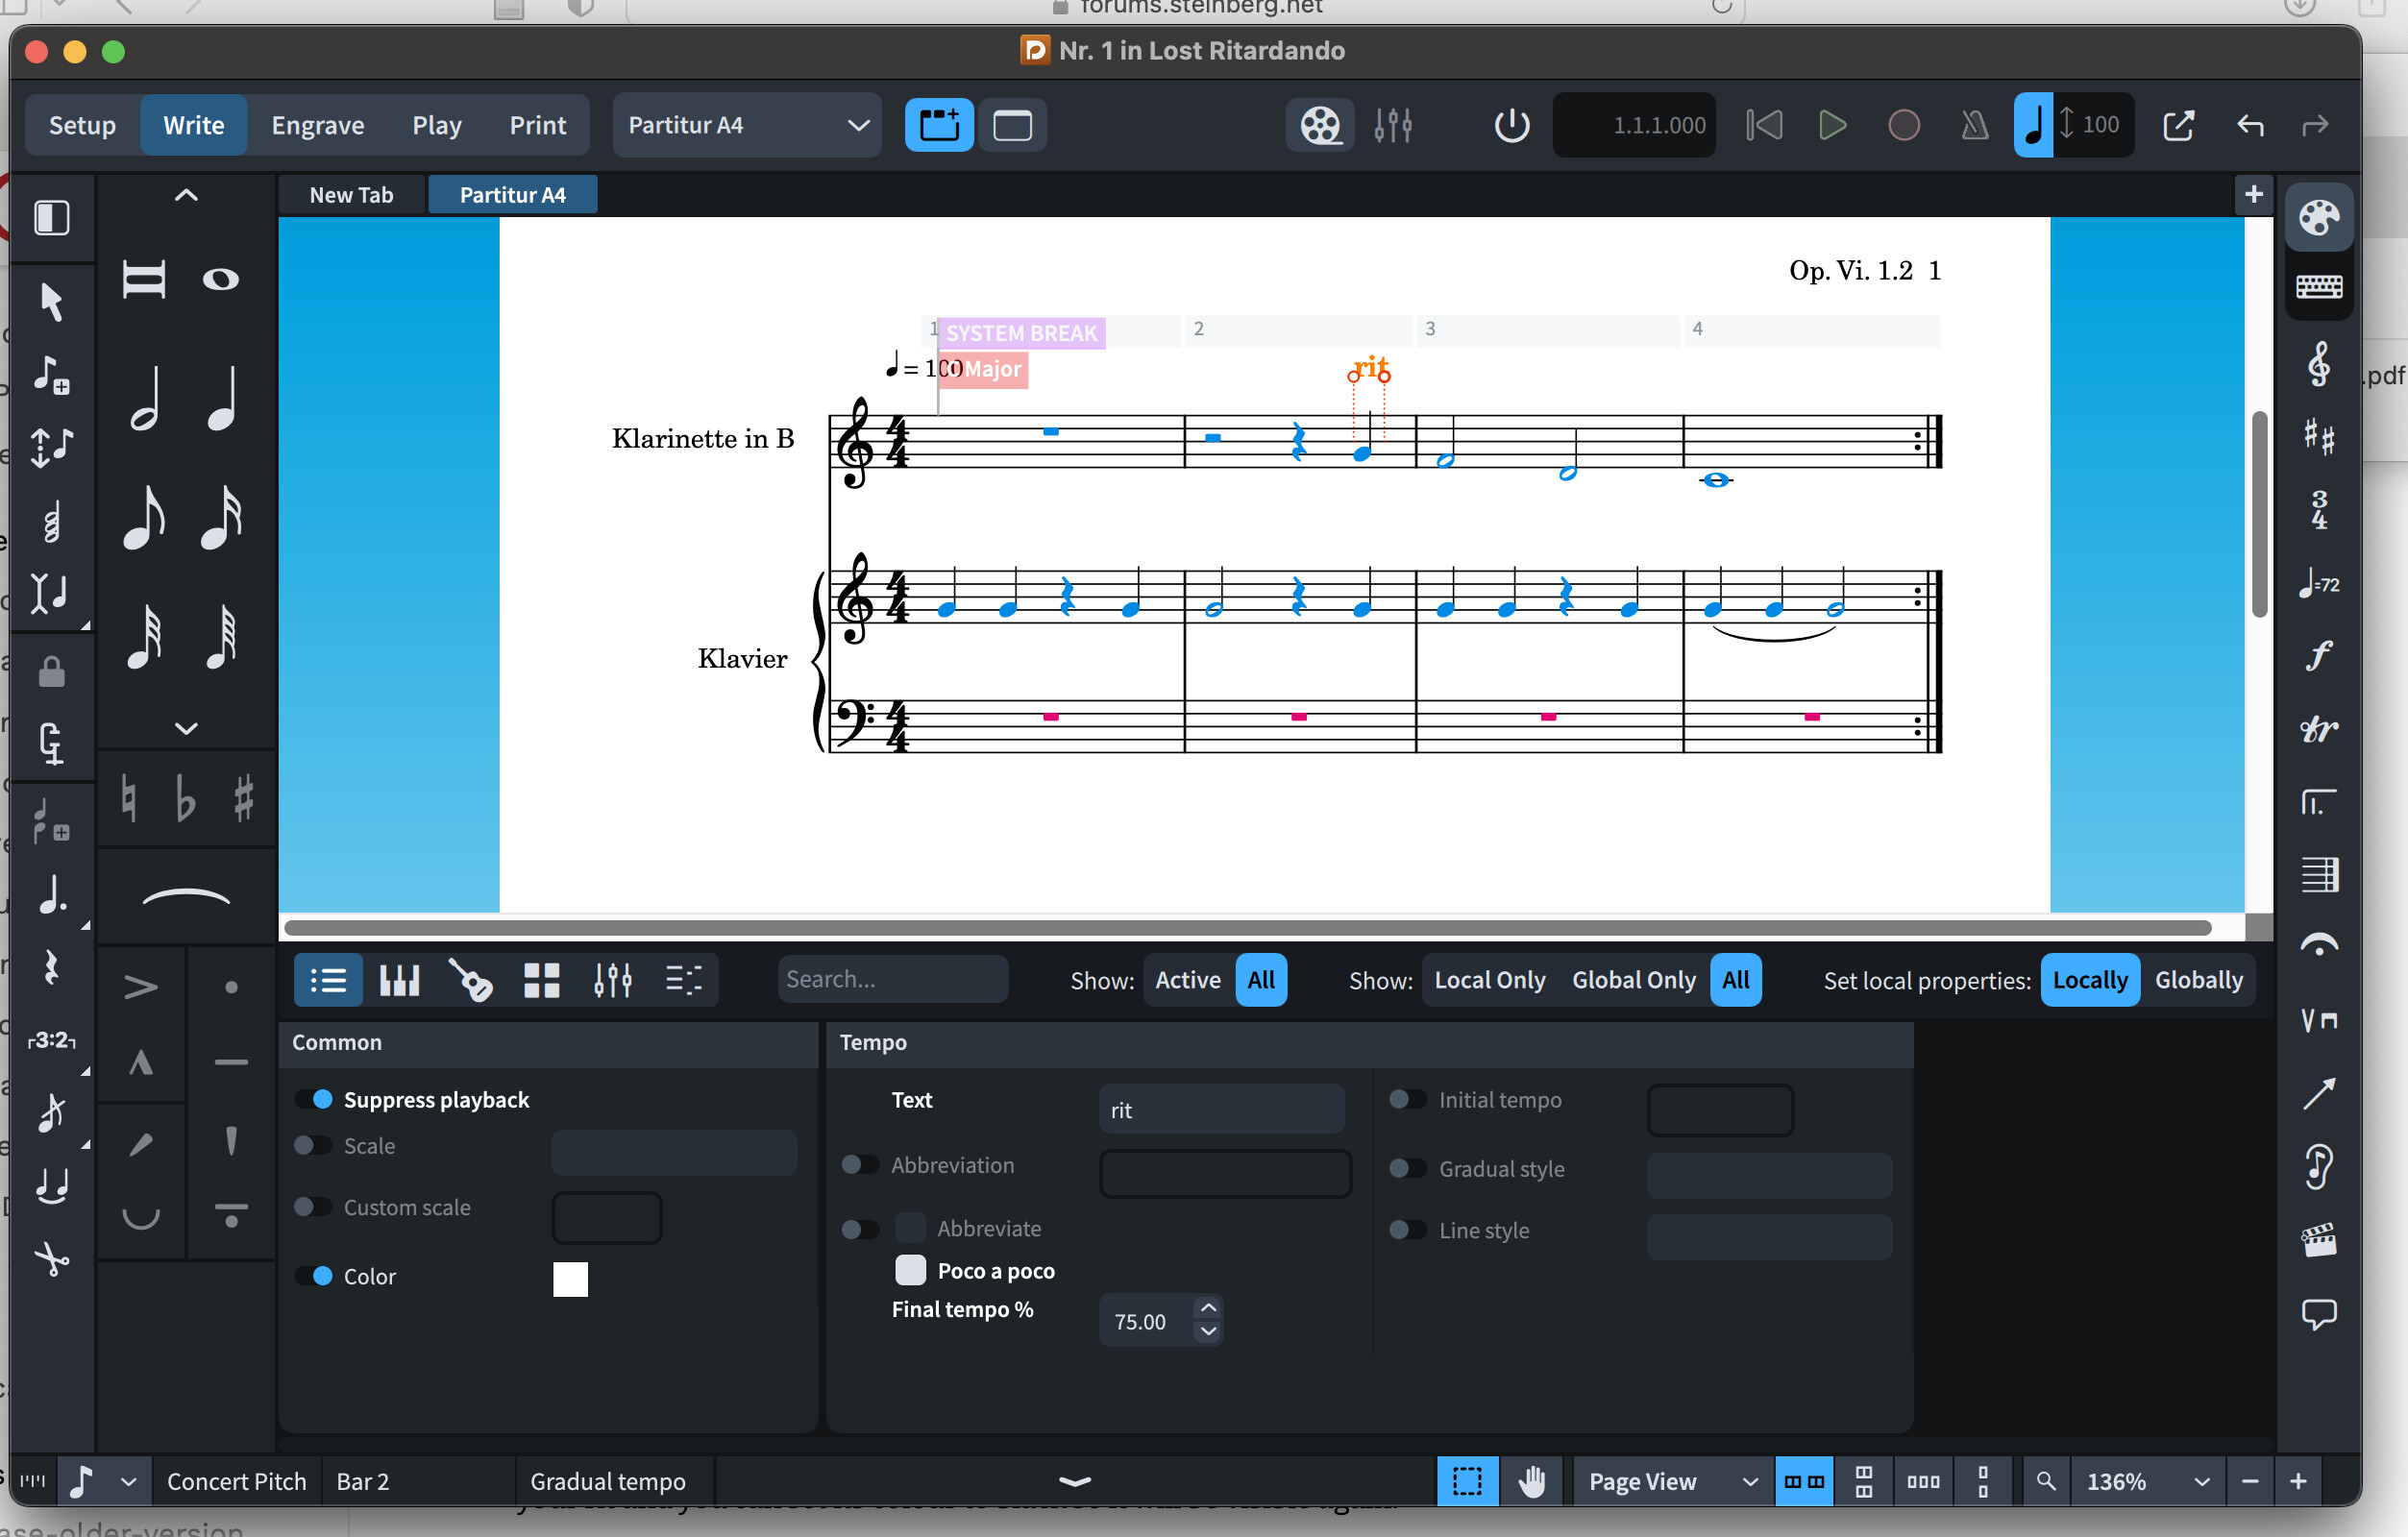
Task: Check the Poco a poco checkbox
Action: [x=910, y=1270]
